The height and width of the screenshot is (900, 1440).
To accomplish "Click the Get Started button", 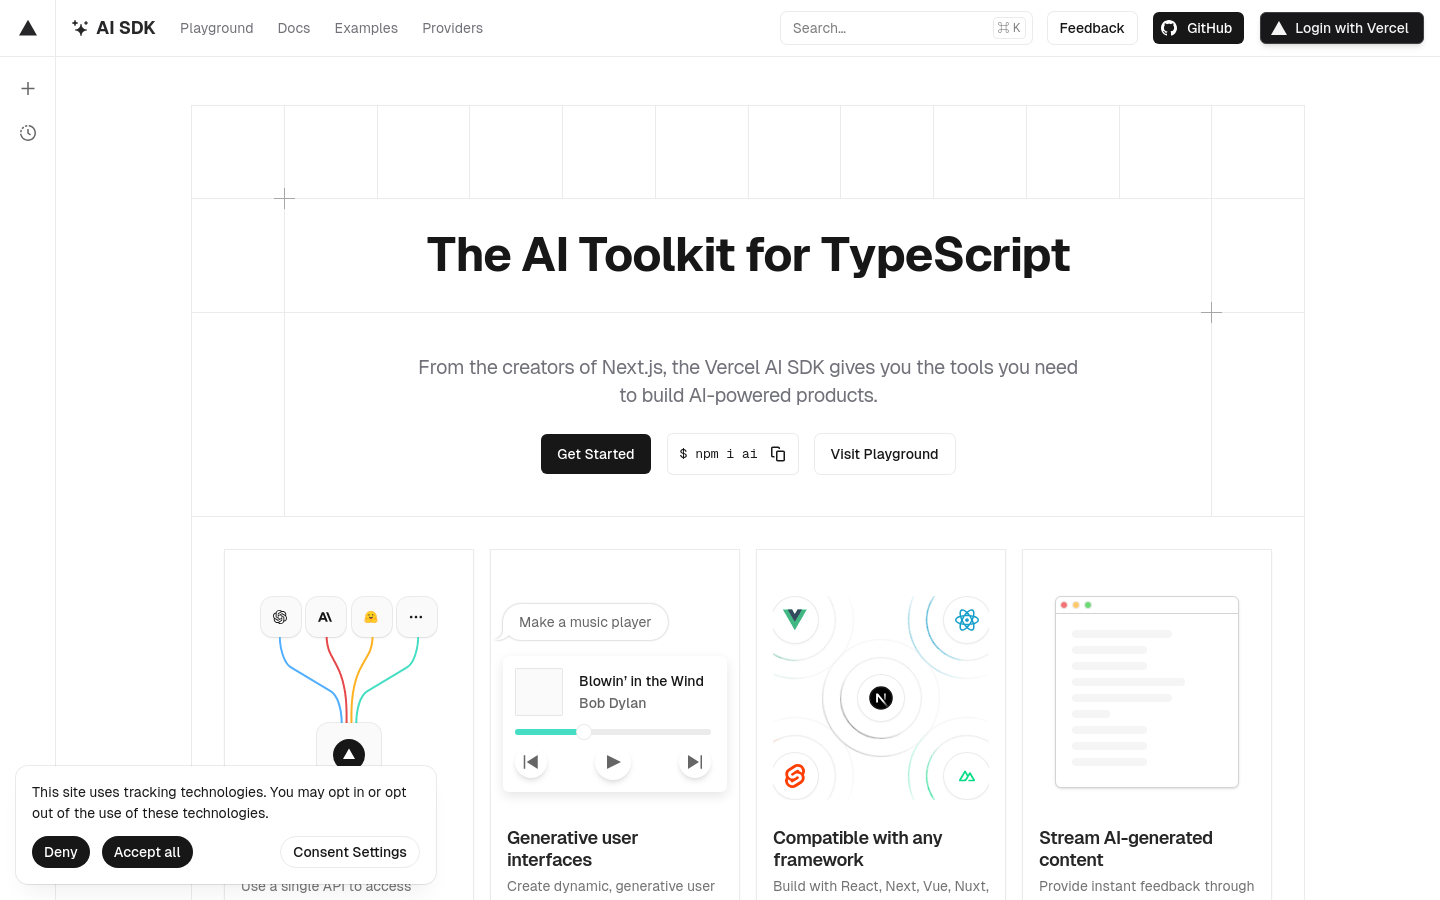I will (x=596, y=454).
